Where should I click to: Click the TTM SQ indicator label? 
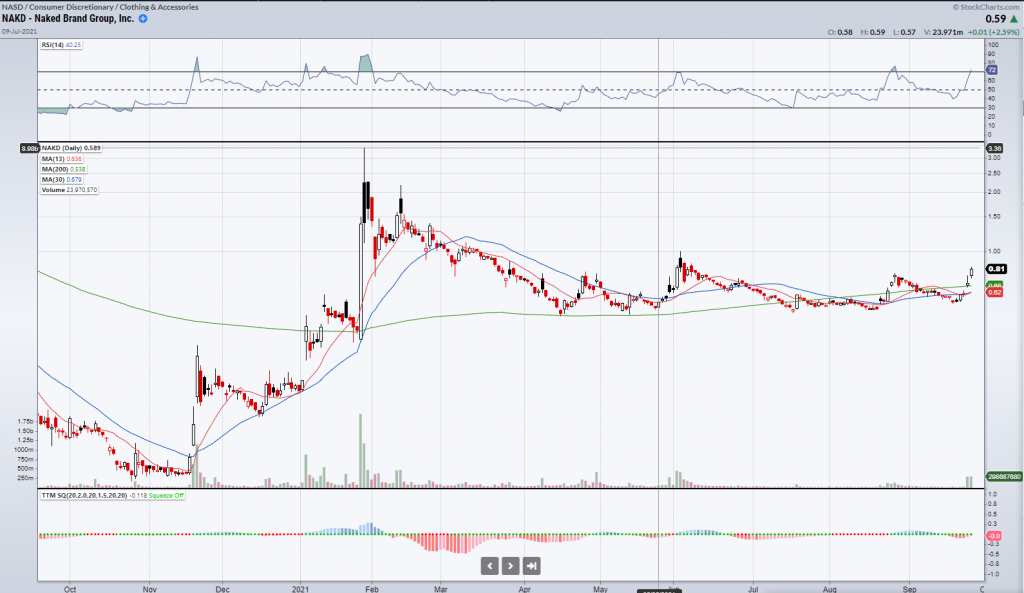coord(84,496)
